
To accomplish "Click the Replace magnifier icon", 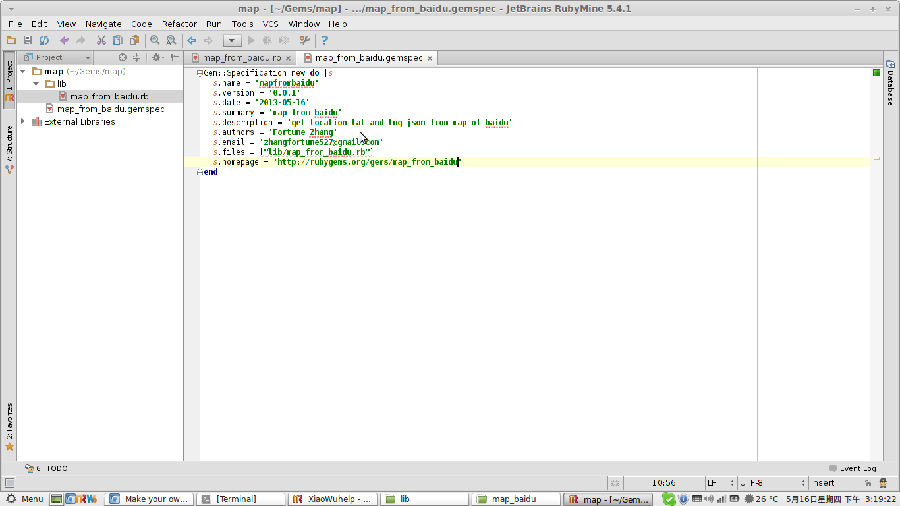I will (171, 40).
